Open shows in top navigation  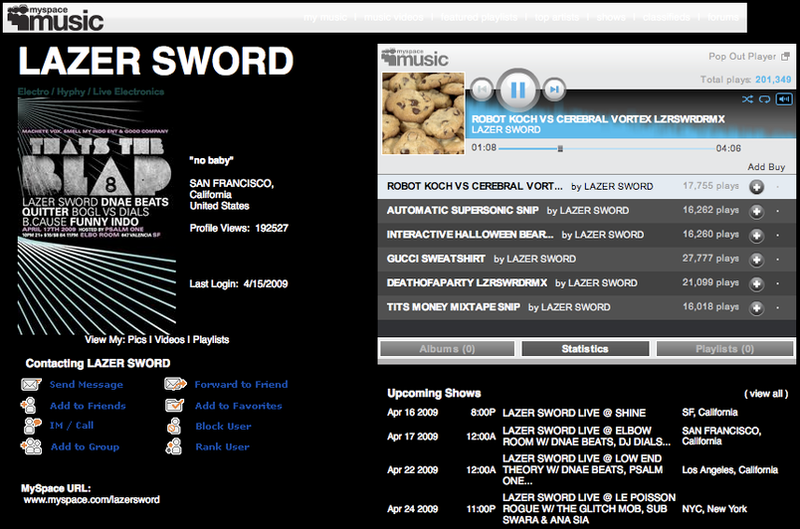(x=611, y=17)
